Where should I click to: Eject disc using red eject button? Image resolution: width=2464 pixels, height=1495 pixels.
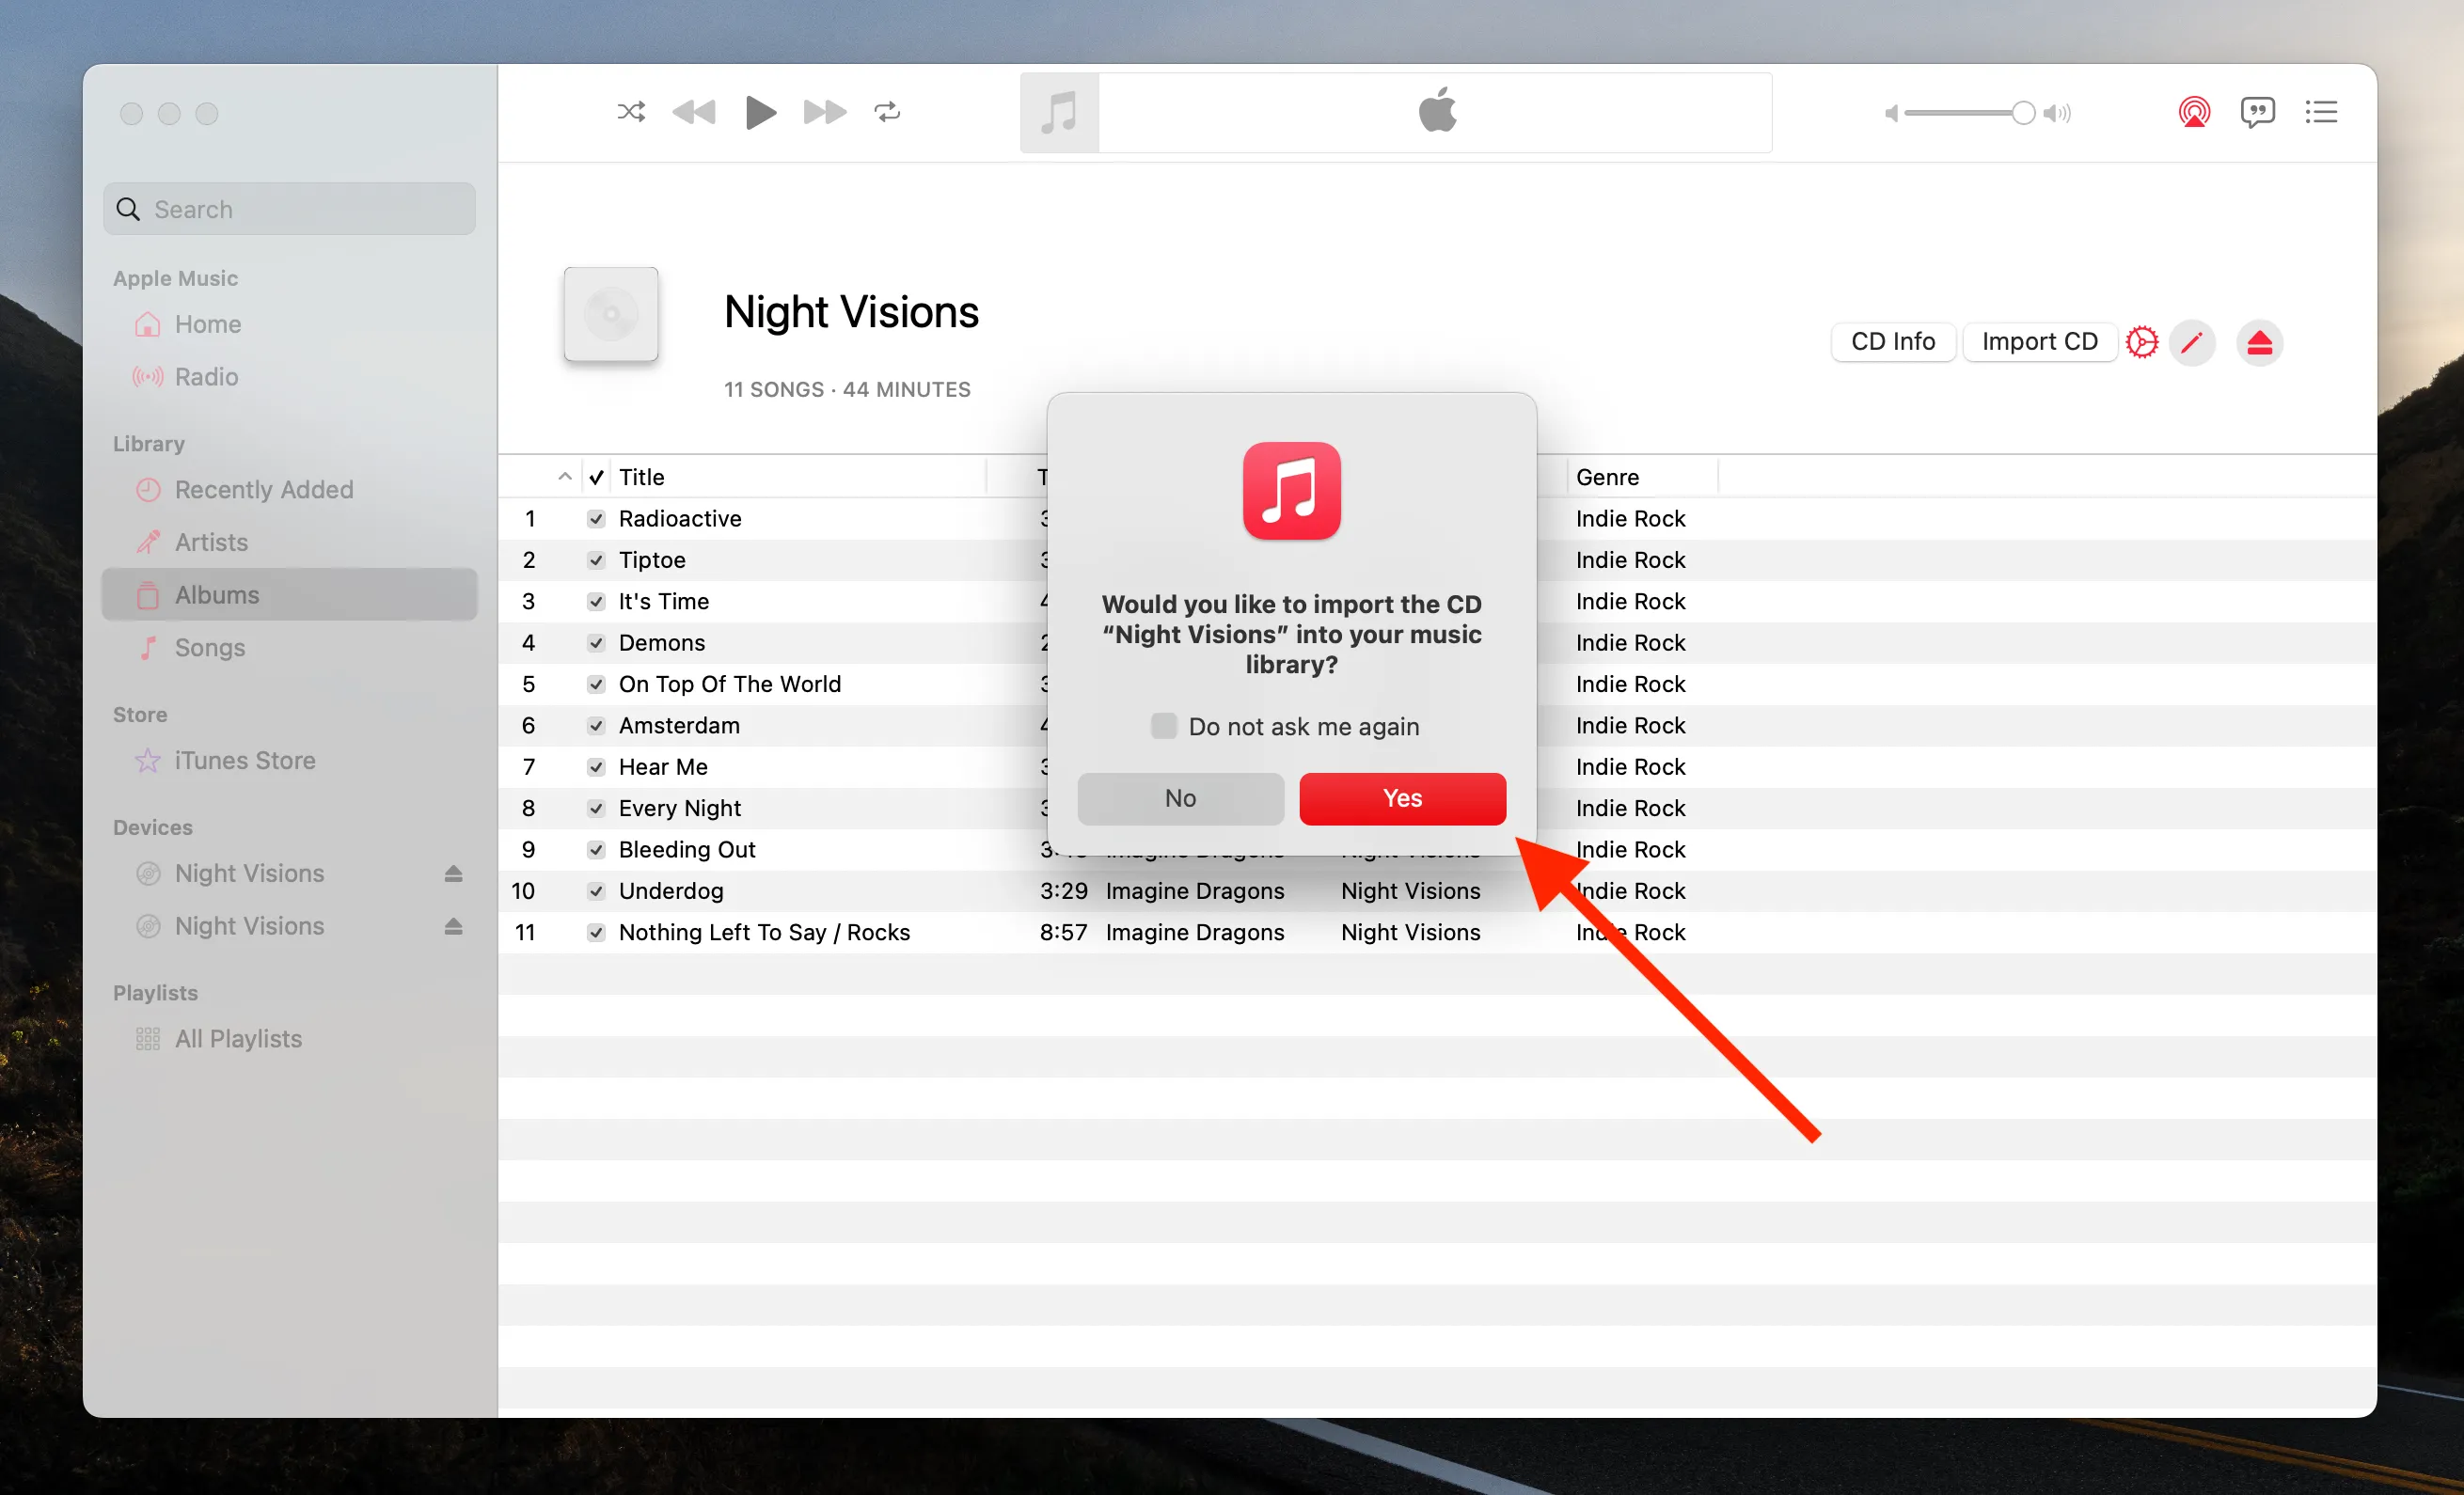coord(2259,343)
